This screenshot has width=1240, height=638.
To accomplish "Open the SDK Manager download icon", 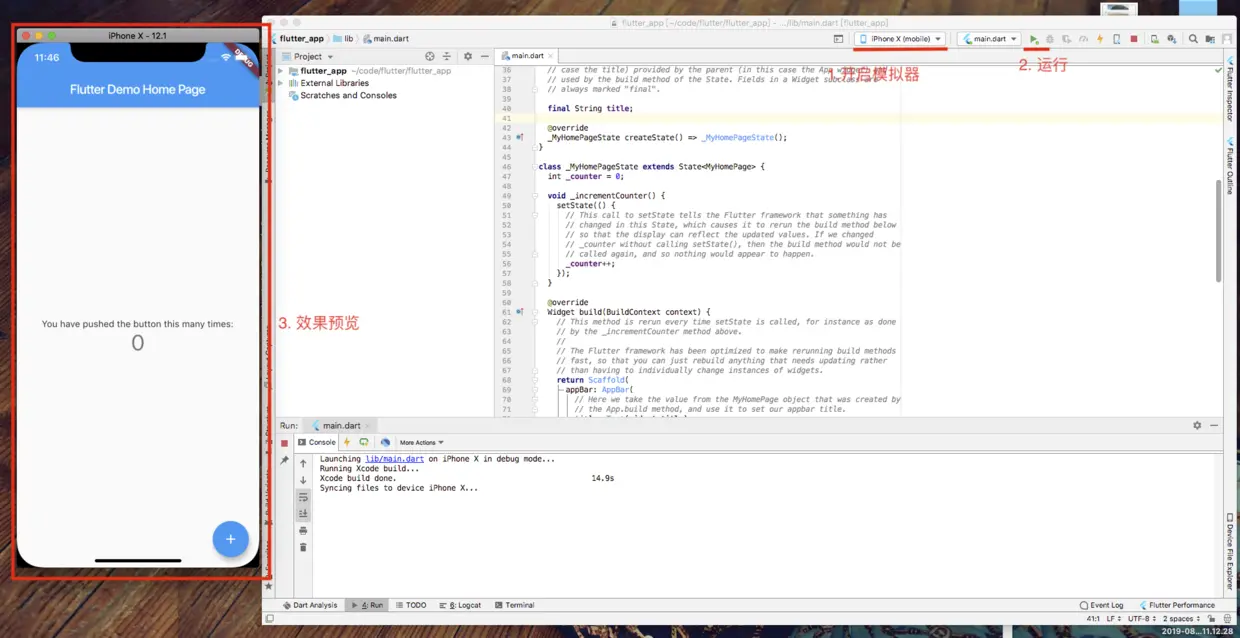I will pos(1172,39).
